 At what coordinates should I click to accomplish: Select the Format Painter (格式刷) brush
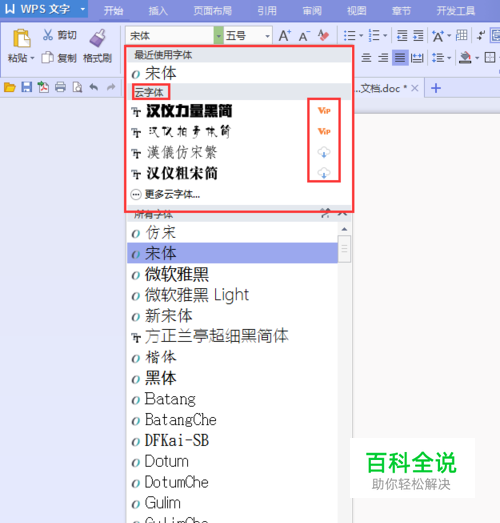point(97,38)
